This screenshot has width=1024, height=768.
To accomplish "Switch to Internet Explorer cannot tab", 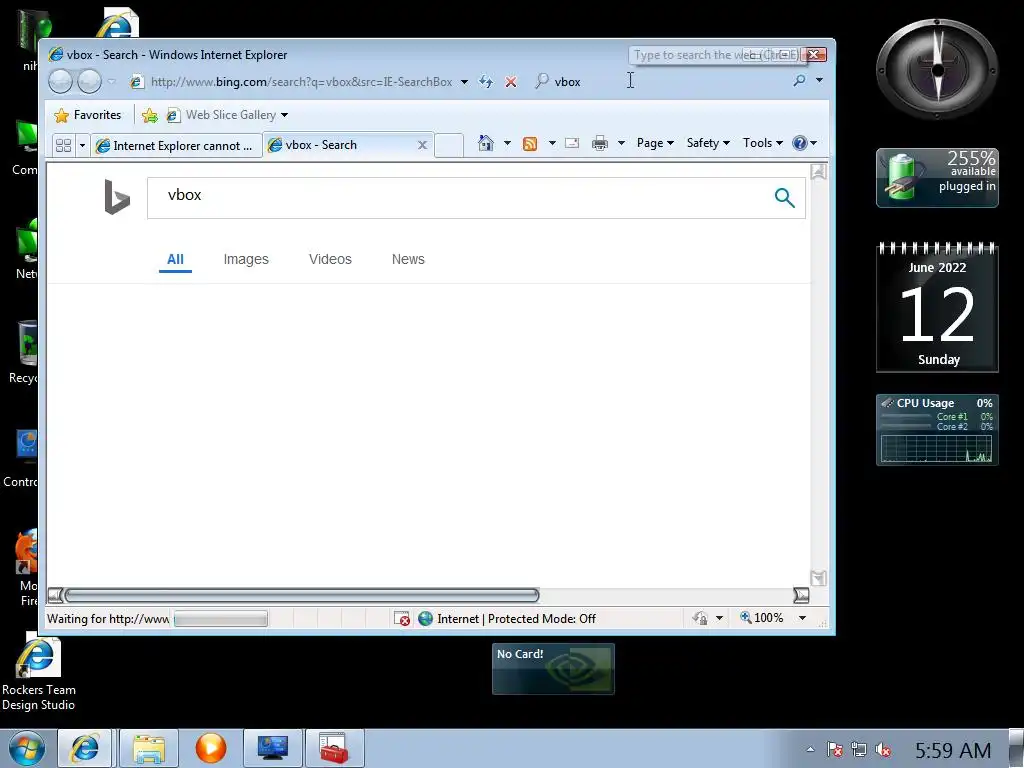I will point(176,145).
